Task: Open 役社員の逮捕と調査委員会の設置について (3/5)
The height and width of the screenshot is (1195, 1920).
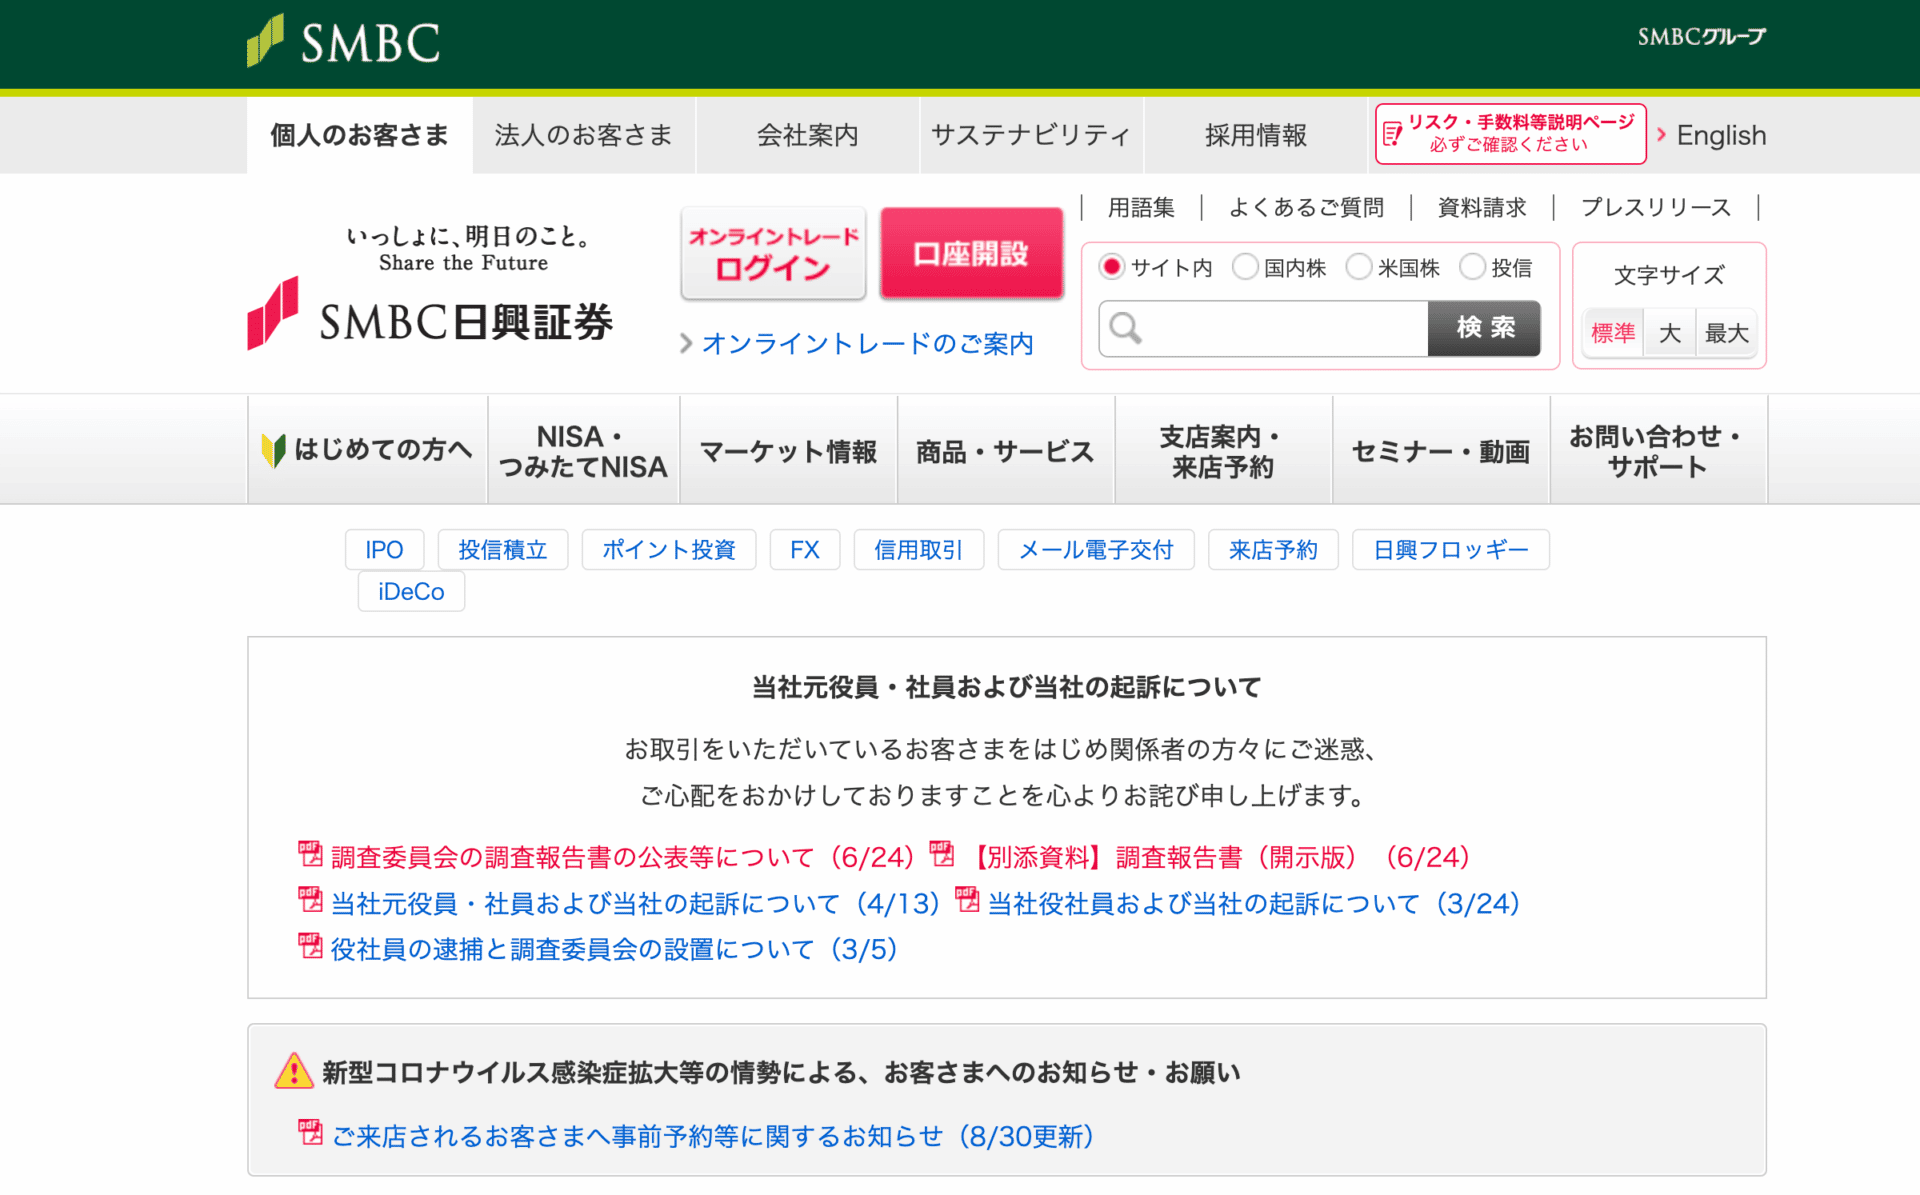Action: point(614,949)
